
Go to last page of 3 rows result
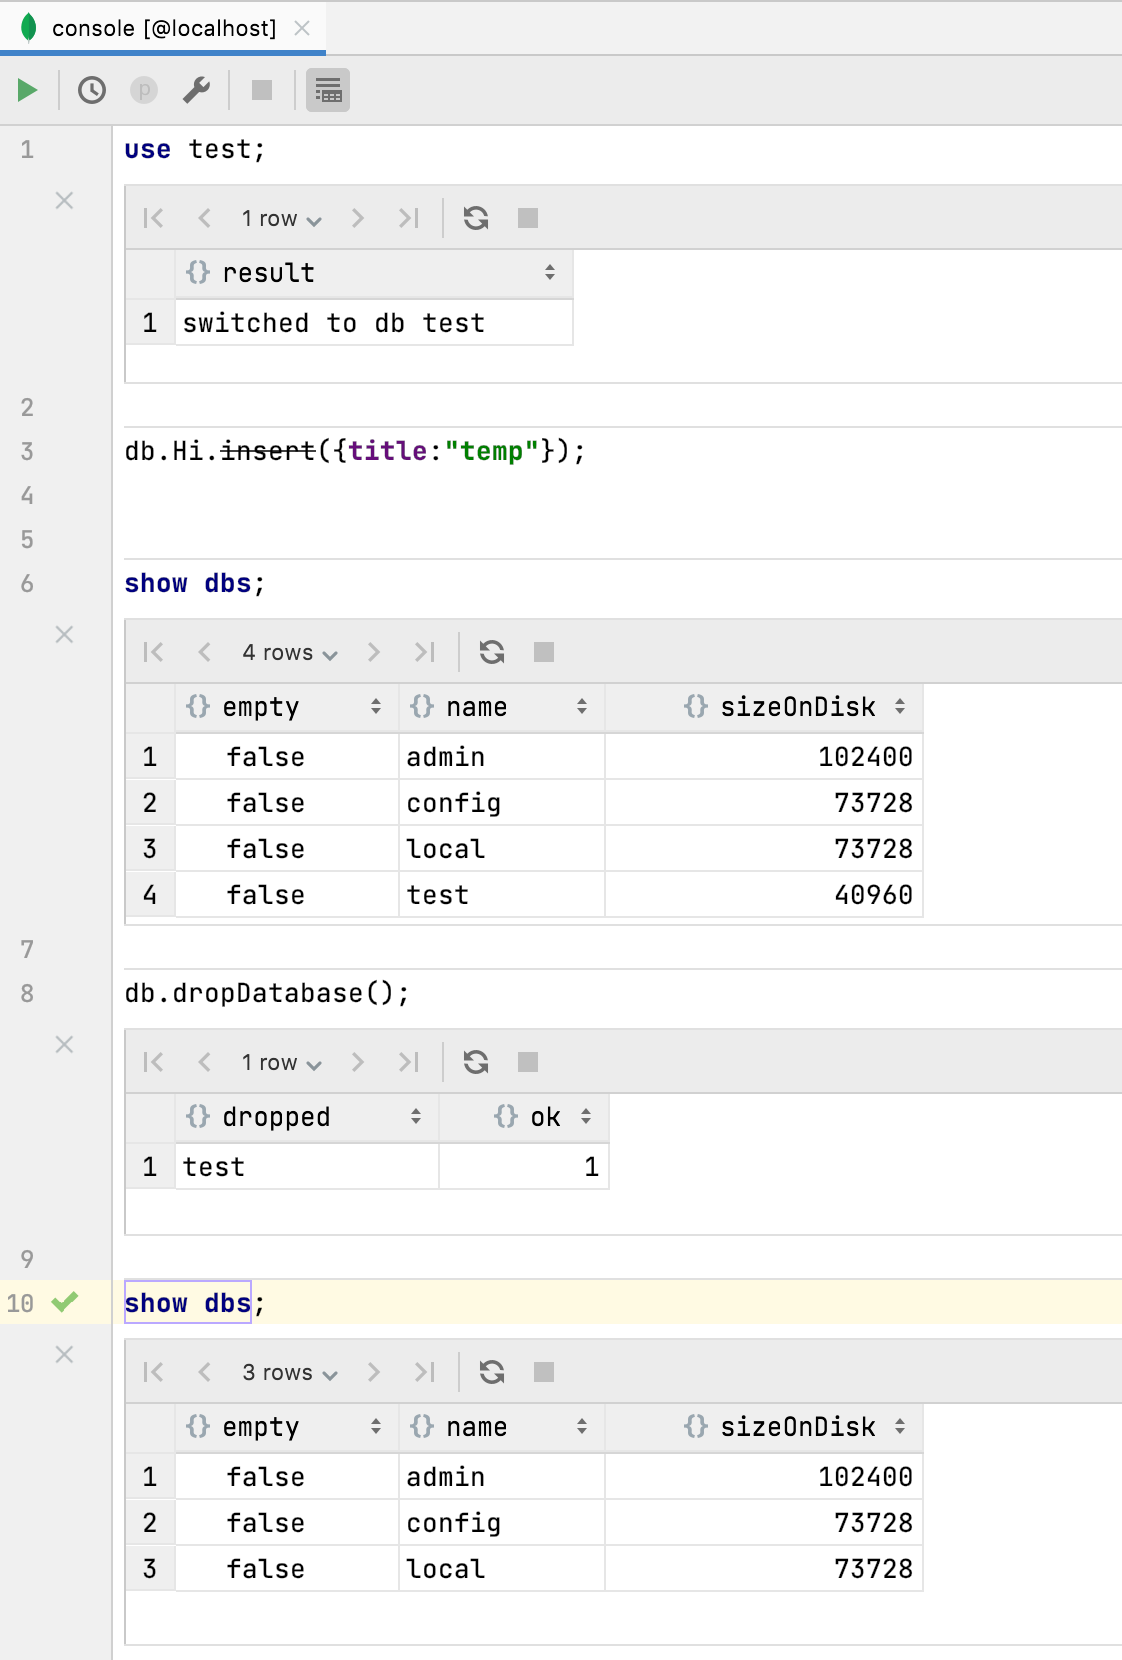(x=425, y=1372)
